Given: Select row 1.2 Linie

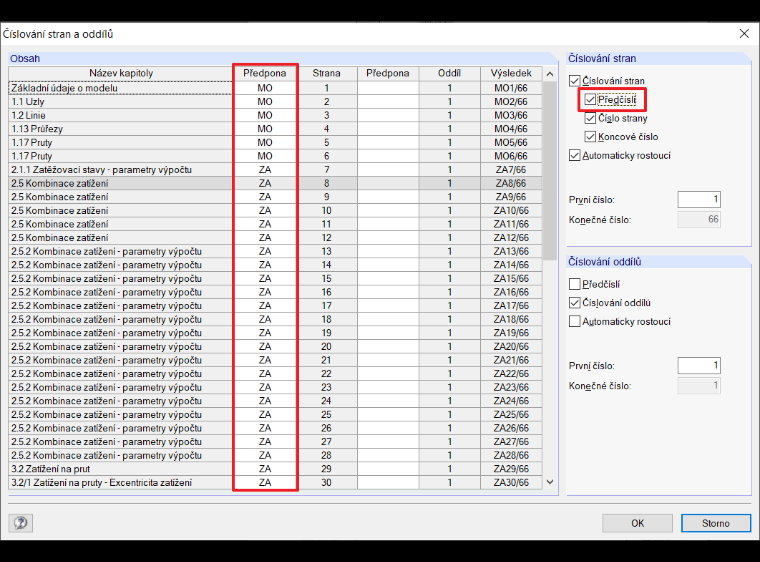Looking at the screenshot, I should point(121,115).
